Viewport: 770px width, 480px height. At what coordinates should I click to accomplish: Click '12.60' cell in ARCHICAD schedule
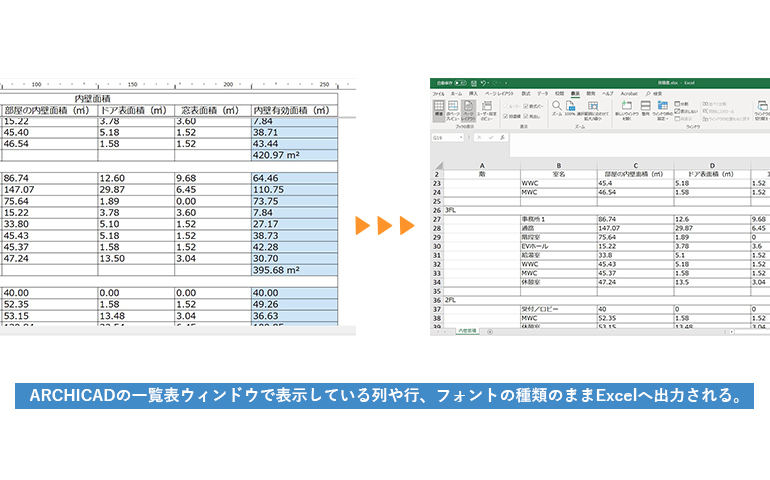point(136,178)
